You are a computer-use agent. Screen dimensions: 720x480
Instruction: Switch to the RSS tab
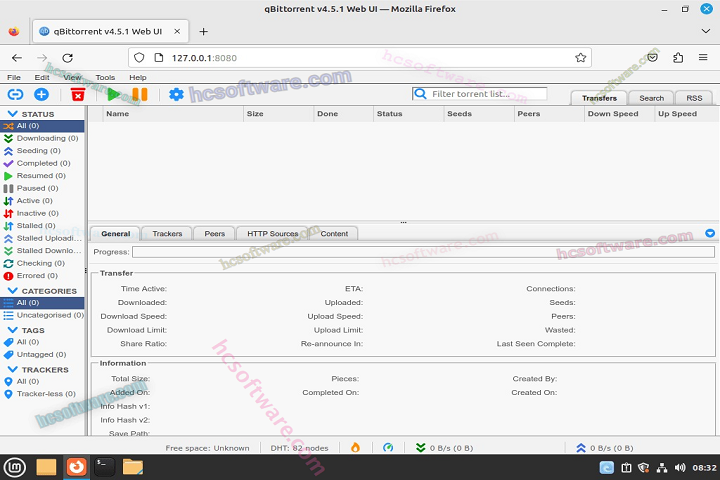[694, 98]
